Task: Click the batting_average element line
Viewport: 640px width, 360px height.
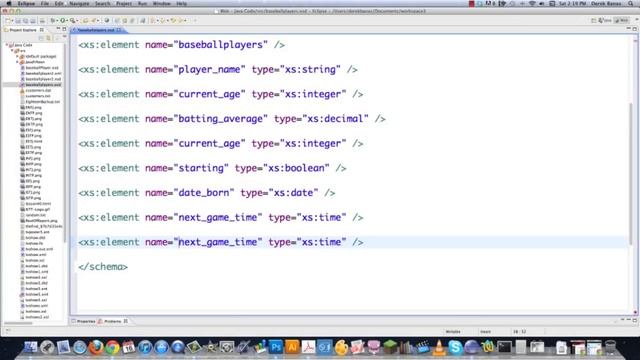Action: tap(232, 119)
